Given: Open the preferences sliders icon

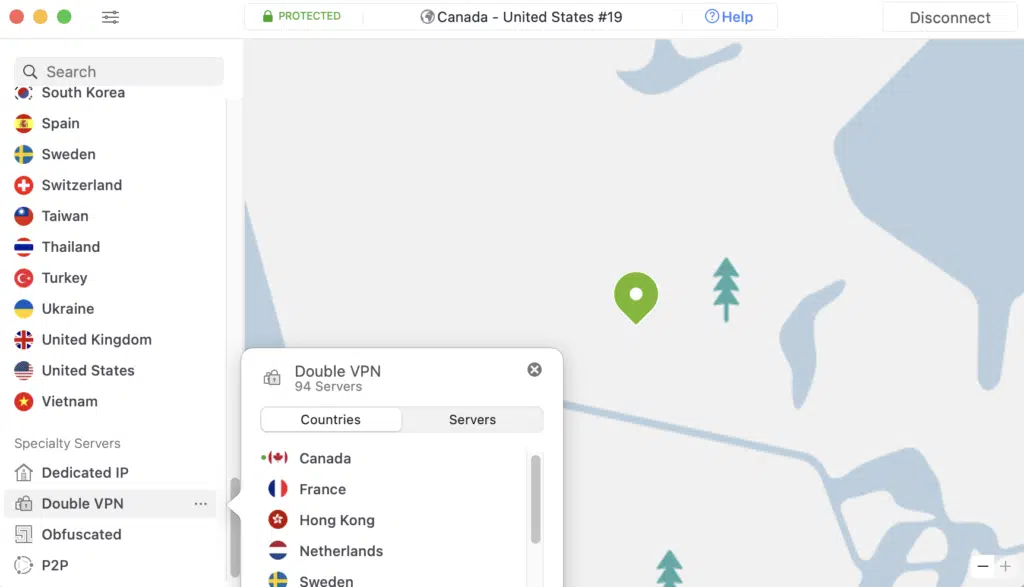Looking at the screenshot, I should coord(110,17).
